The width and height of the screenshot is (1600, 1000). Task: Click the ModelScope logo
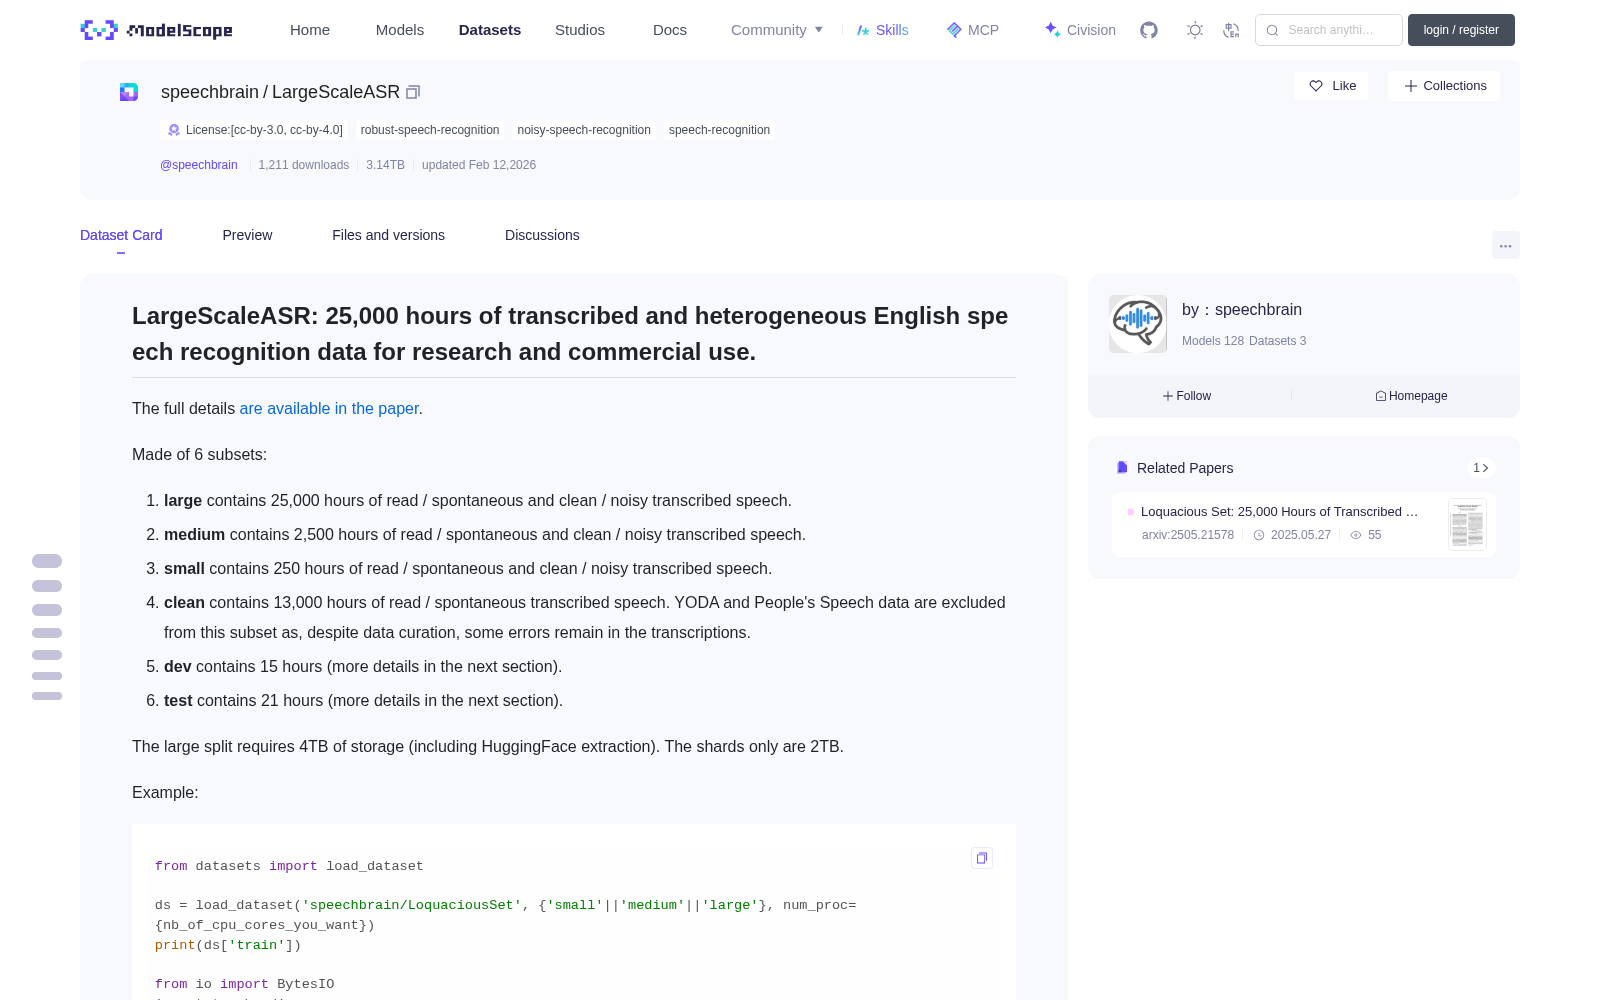pyautogui.click(x=157, y=30)
